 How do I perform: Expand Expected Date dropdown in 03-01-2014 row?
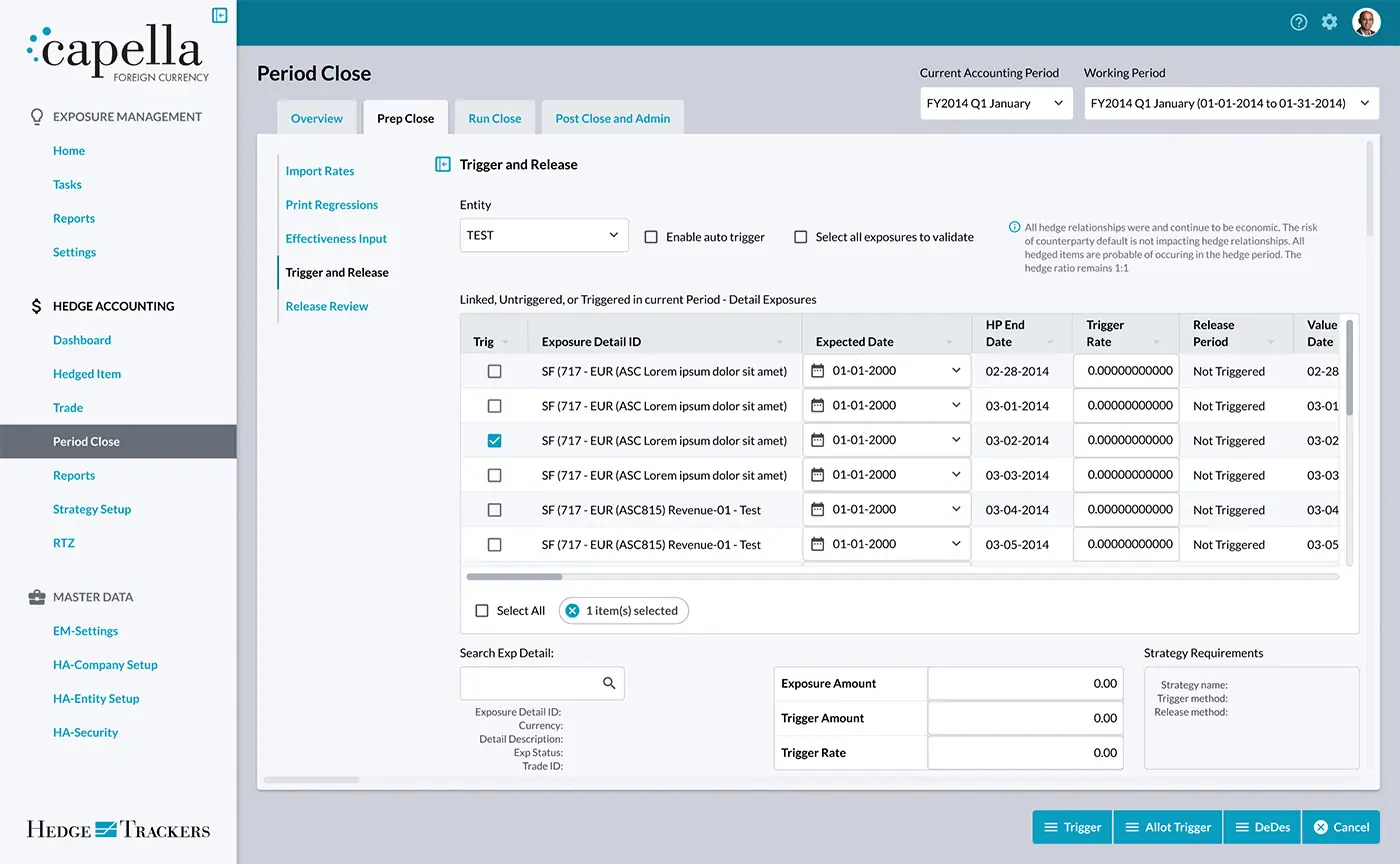click(x=956, y=405)
